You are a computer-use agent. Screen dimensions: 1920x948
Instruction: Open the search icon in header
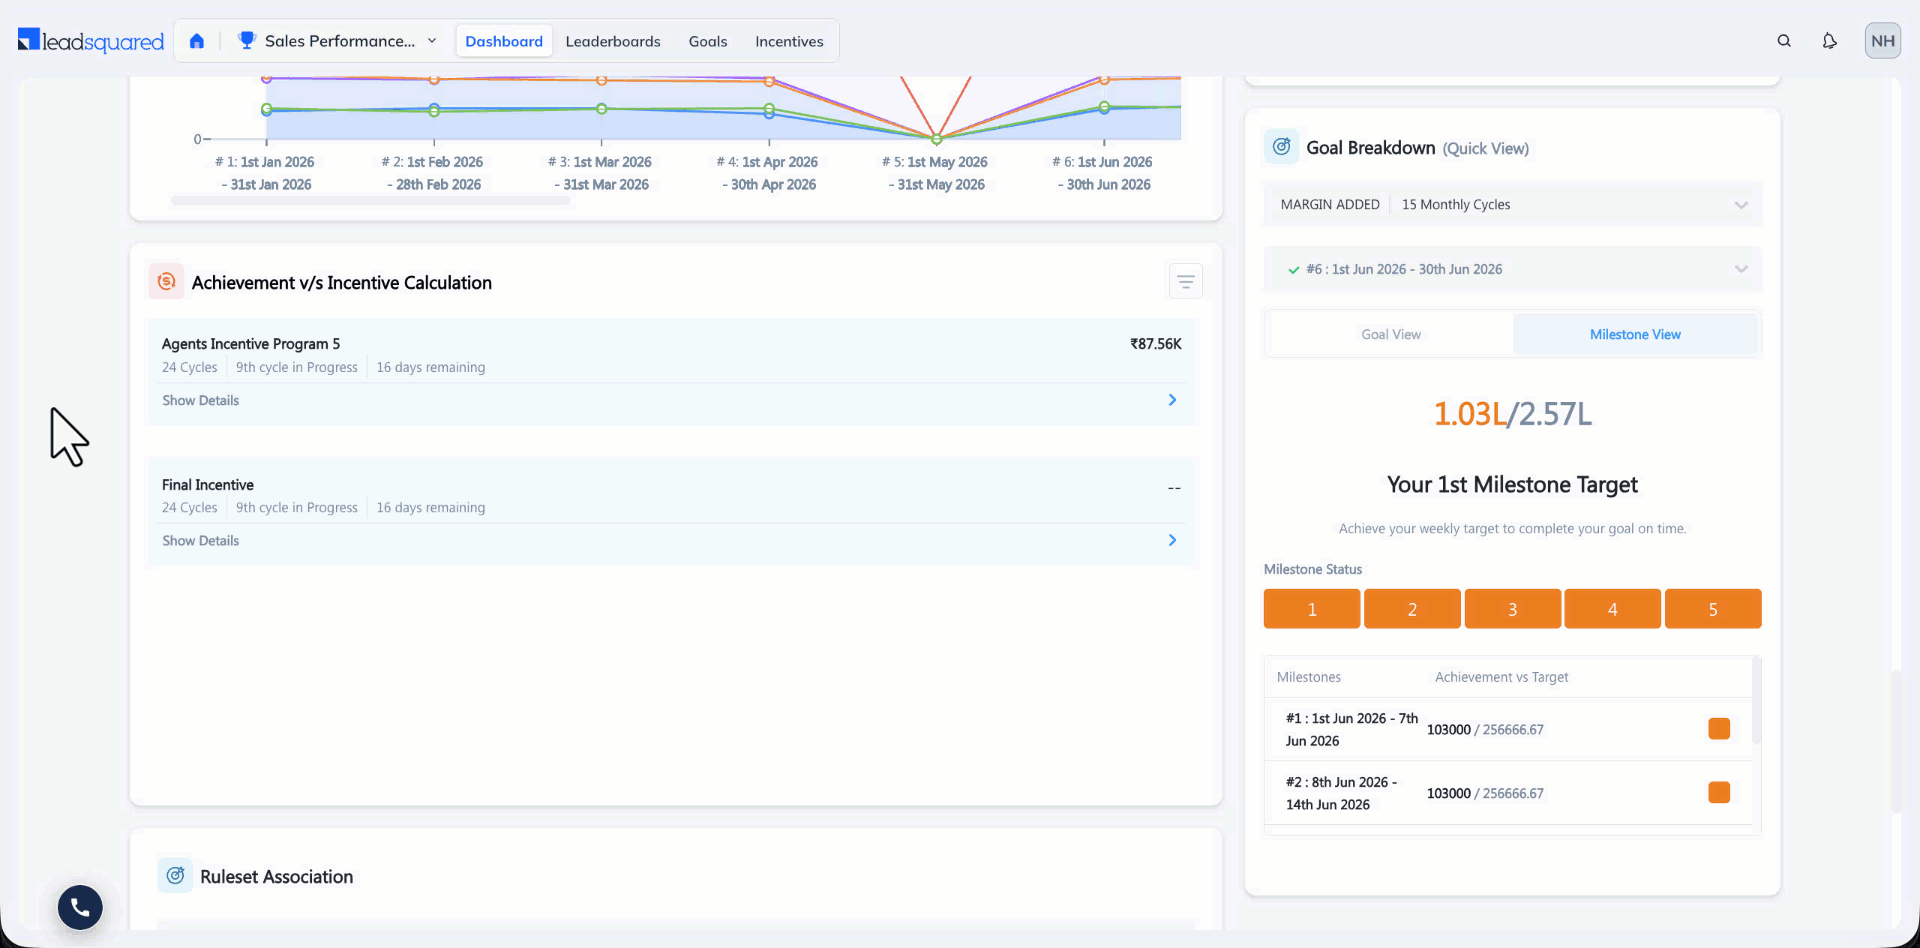point(1784,41)
